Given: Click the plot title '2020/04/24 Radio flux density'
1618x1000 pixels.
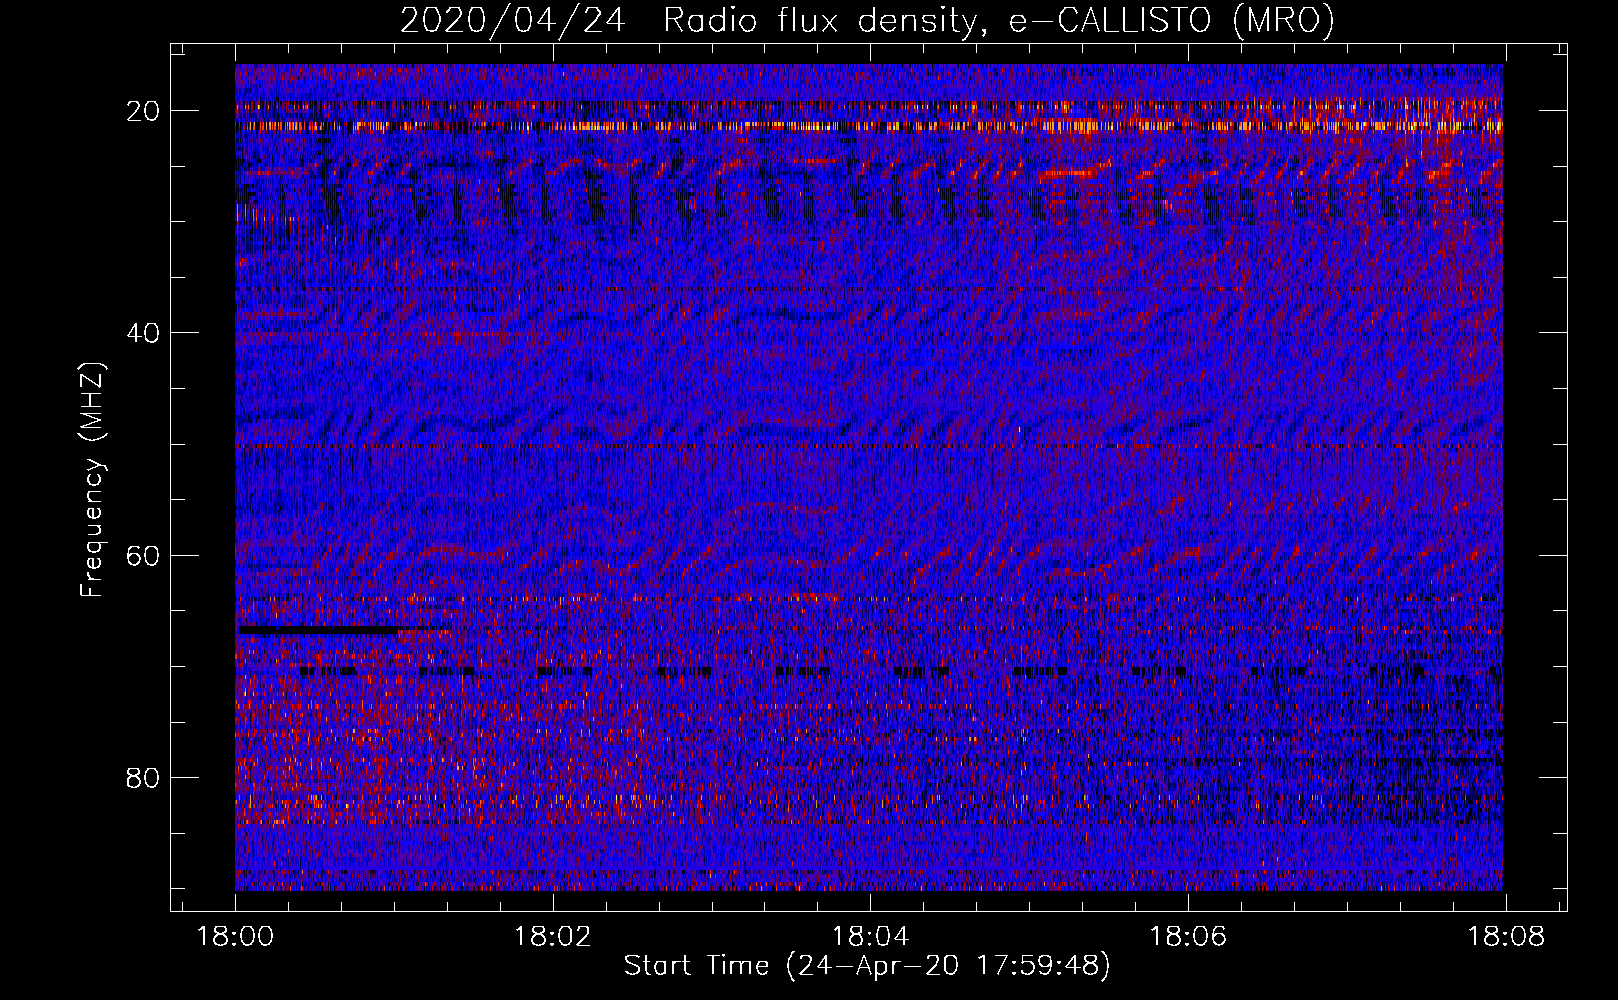Looking at the screenshot, I should click(x=867, y=20).
